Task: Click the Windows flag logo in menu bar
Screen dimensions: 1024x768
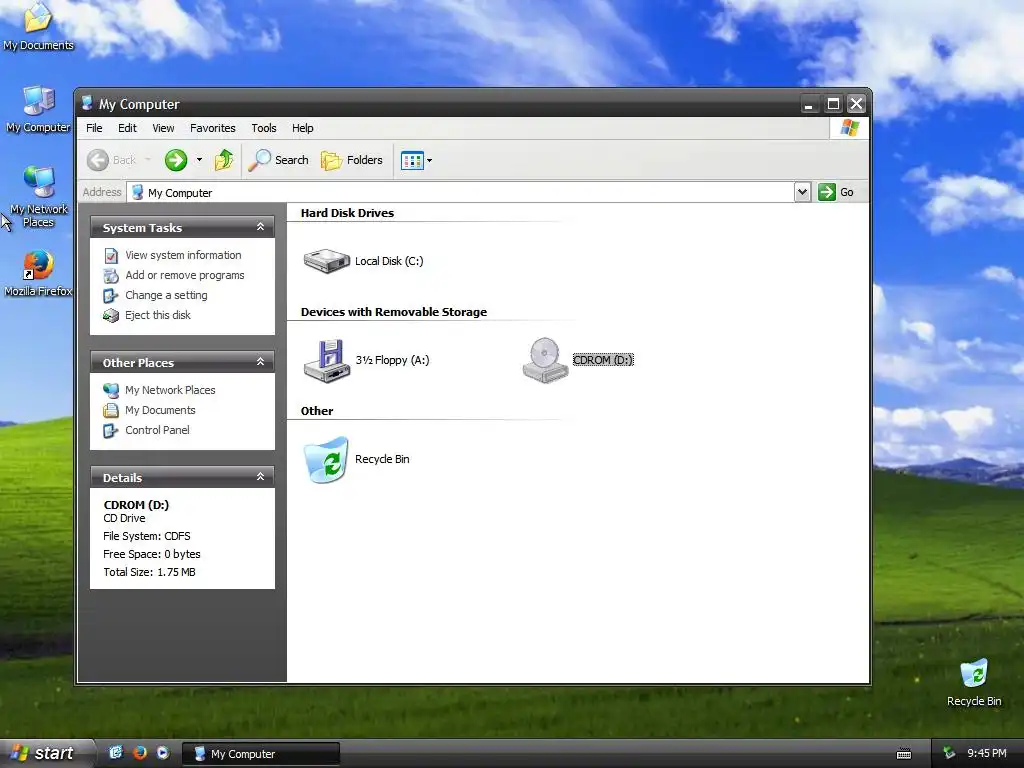Action: point(850,127)
